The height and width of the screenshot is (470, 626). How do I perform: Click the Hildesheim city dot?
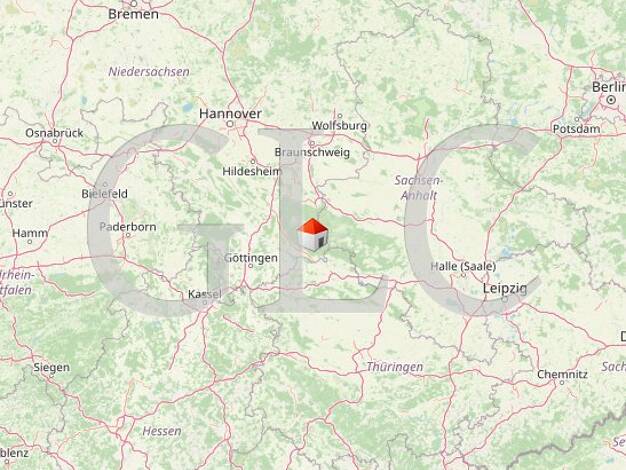[253, 162]
